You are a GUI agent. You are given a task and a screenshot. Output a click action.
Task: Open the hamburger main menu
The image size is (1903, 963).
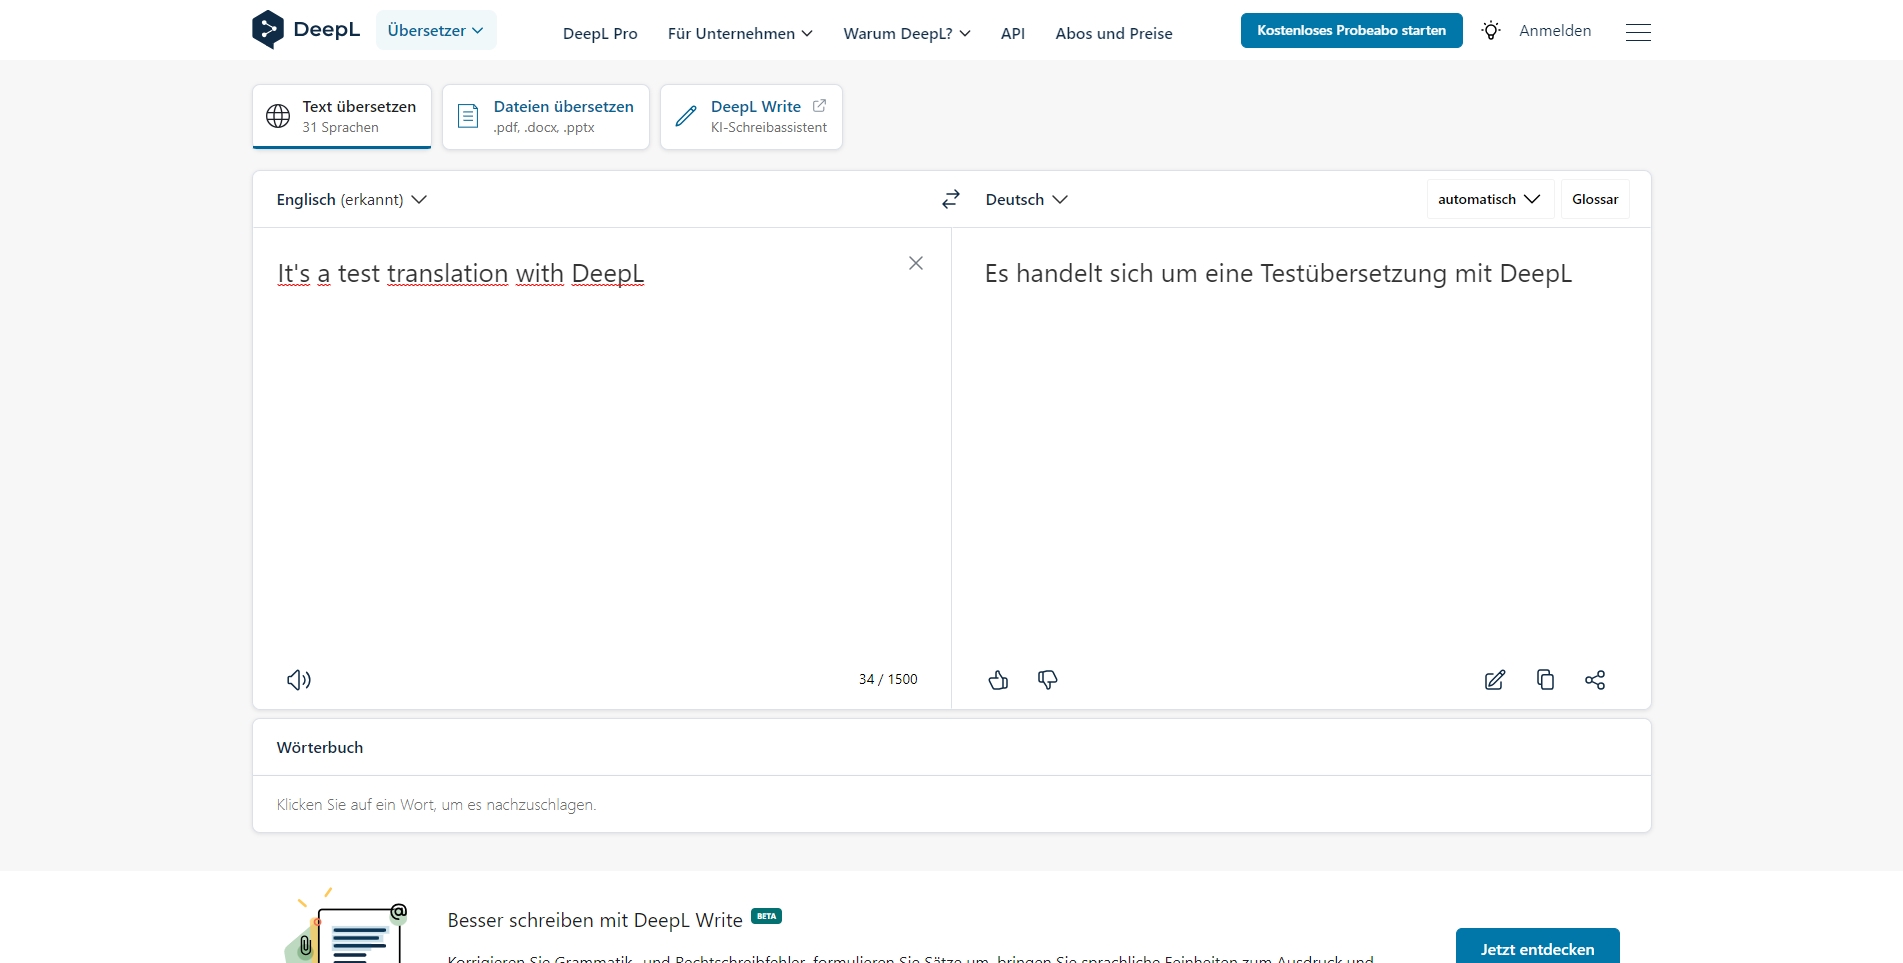1638,33
